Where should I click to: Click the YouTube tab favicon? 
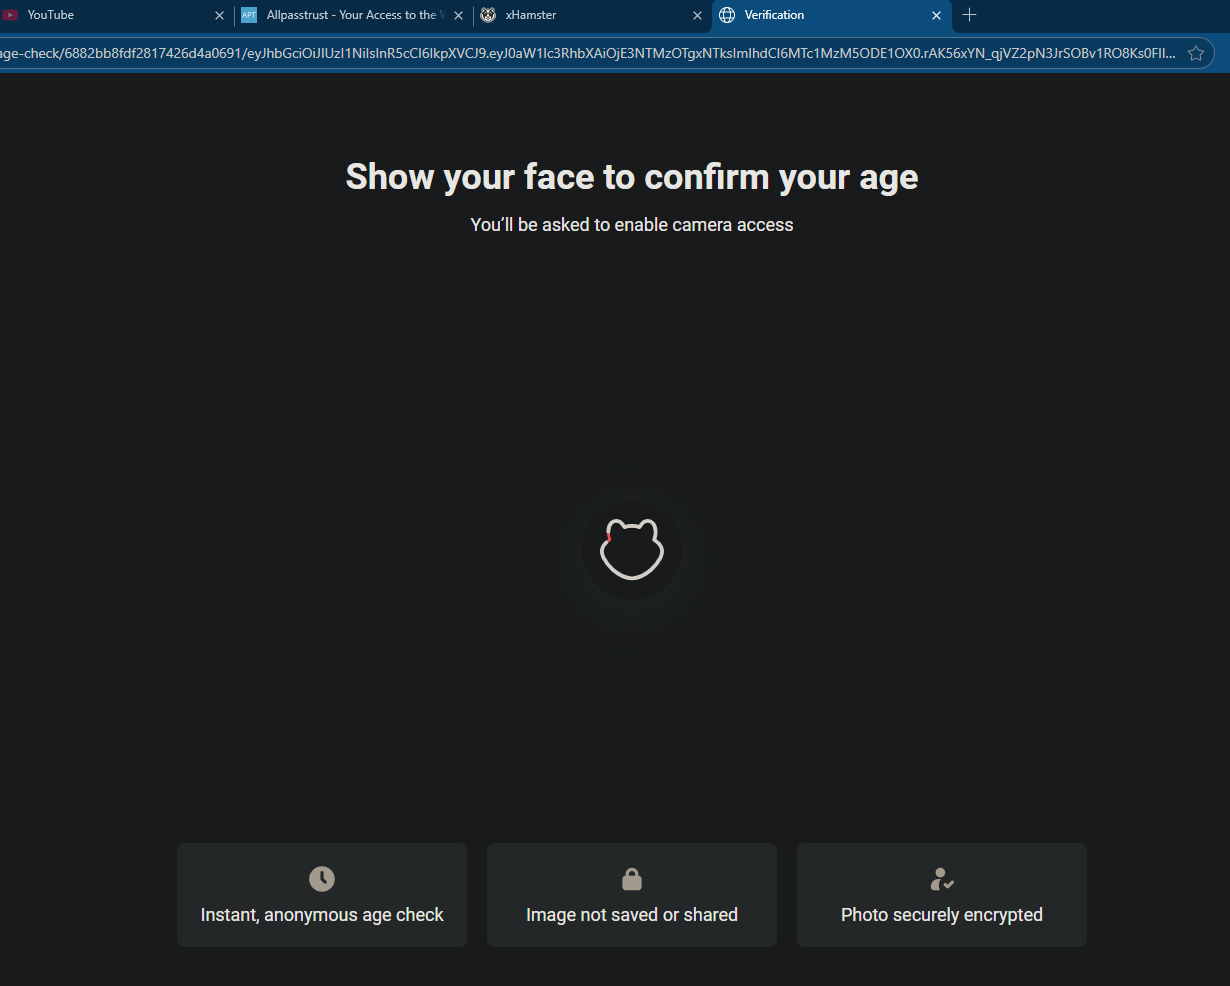click(10, 15)
